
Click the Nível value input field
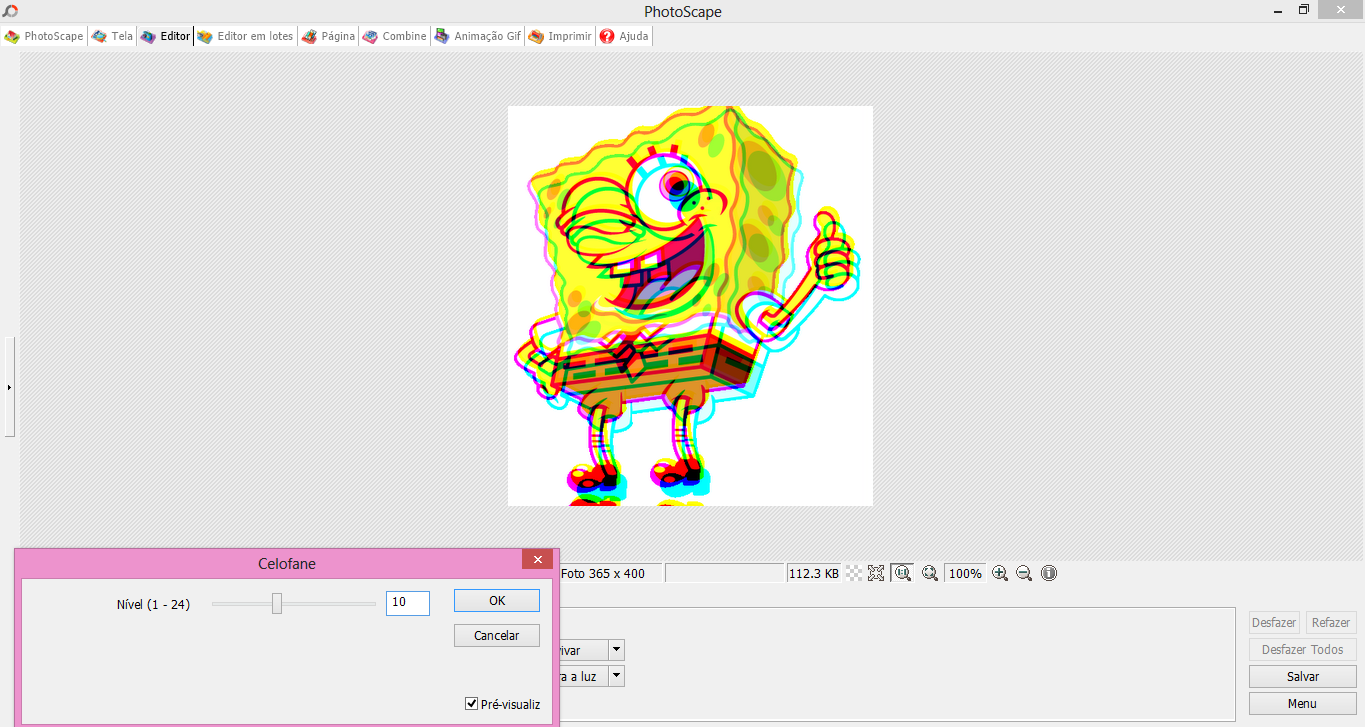[408, 603]
